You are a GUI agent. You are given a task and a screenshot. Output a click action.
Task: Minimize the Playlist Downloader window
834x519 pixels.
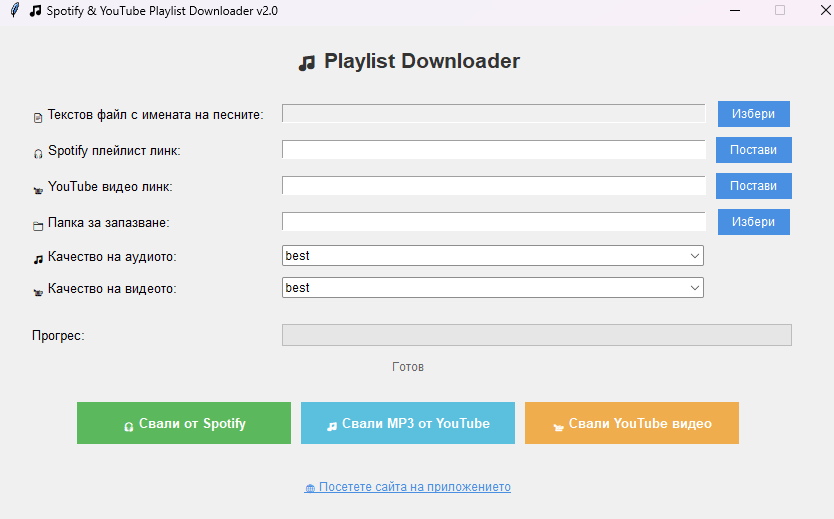pos(735,10)
